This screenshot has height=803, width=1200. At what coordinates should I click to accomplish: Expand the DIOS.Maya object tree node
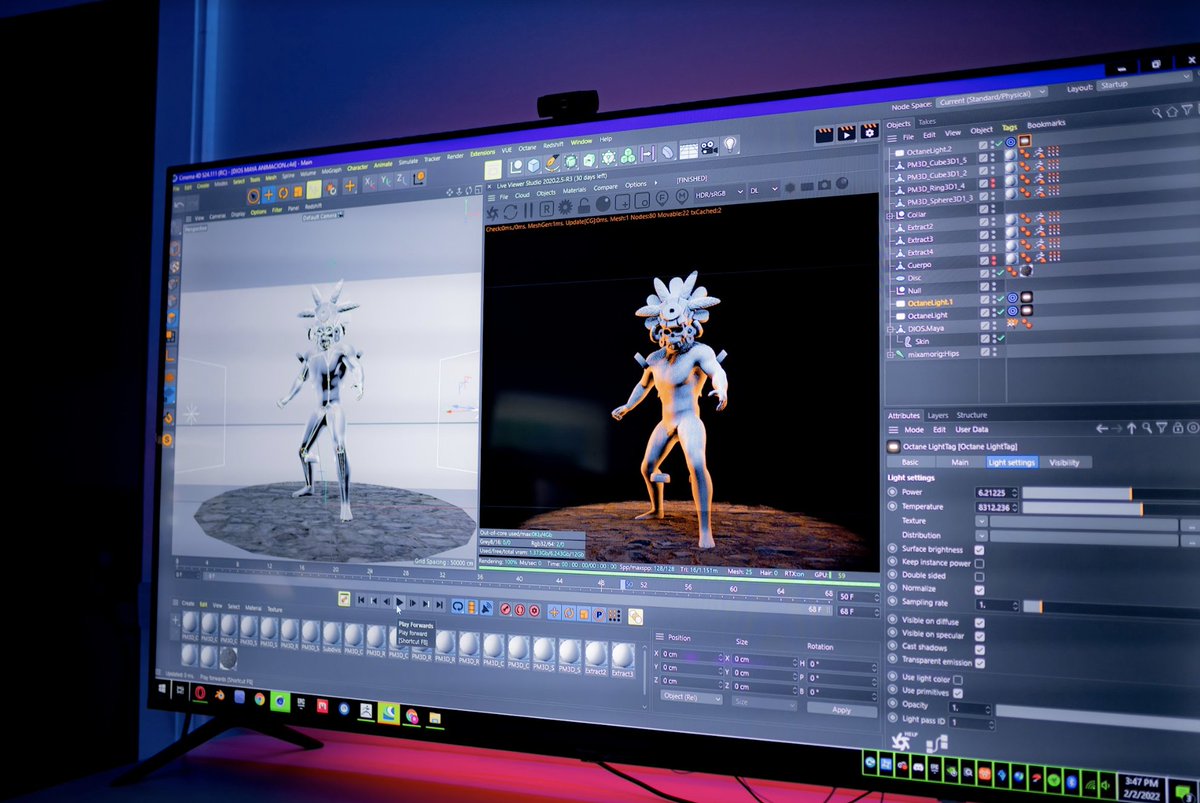point(889,328)
